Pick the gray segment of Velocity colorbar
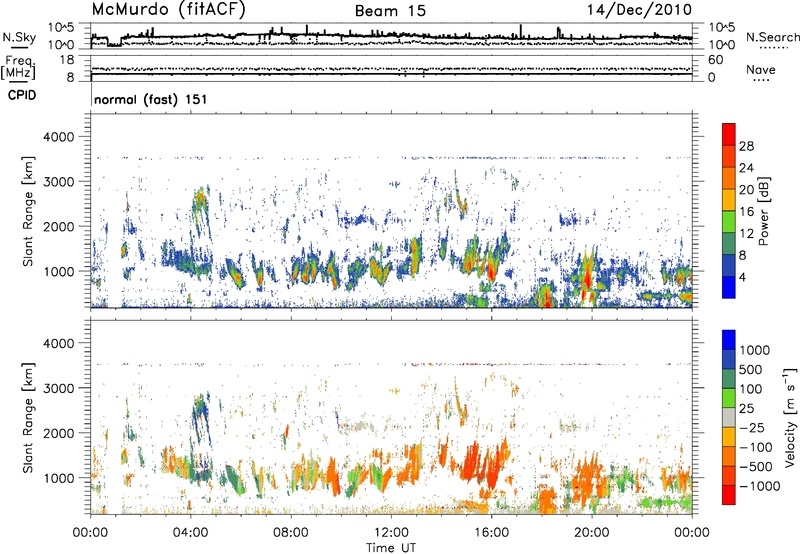800x554 pixels. (x=729, y=417)
